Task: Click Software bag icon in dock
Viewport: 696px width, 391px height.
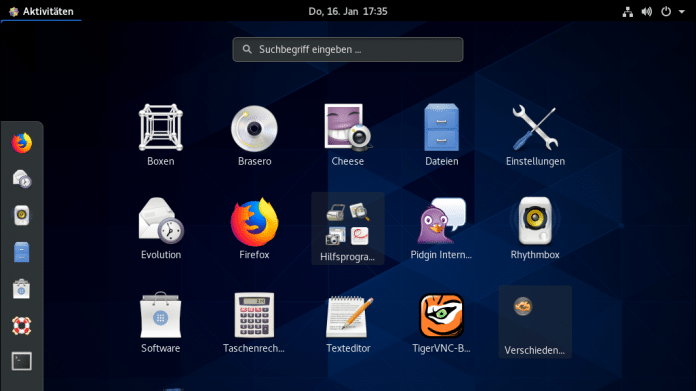Action: (22, 289)
